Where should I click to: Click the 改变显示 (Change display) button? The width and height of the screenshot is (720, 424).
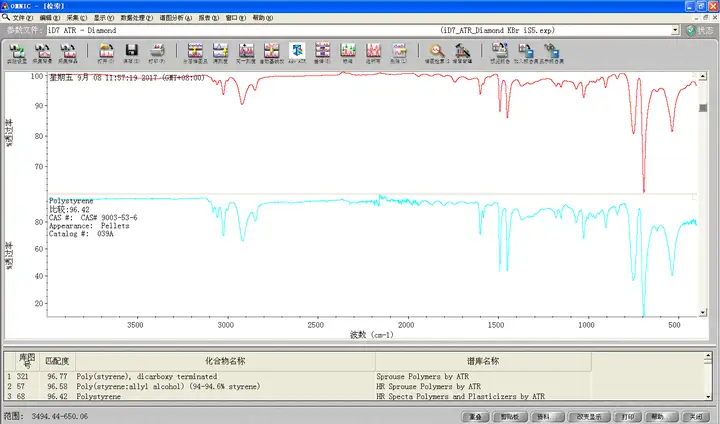589,417
